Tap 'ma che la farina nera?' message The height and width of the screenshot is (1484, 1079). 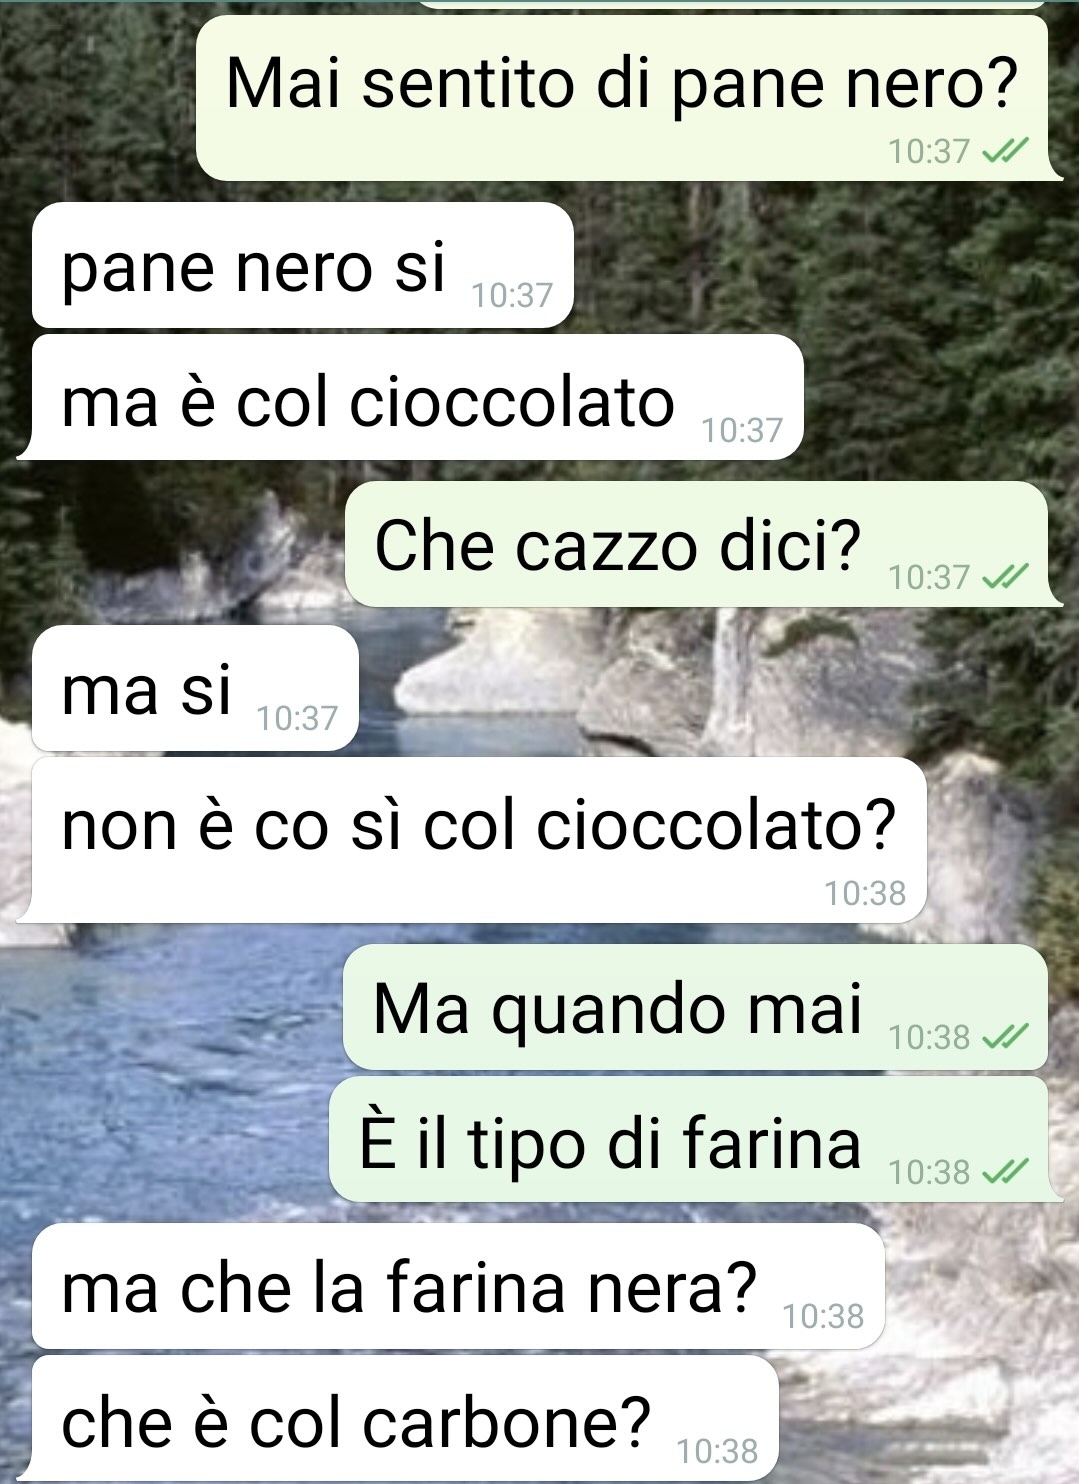pos(458,1286)
